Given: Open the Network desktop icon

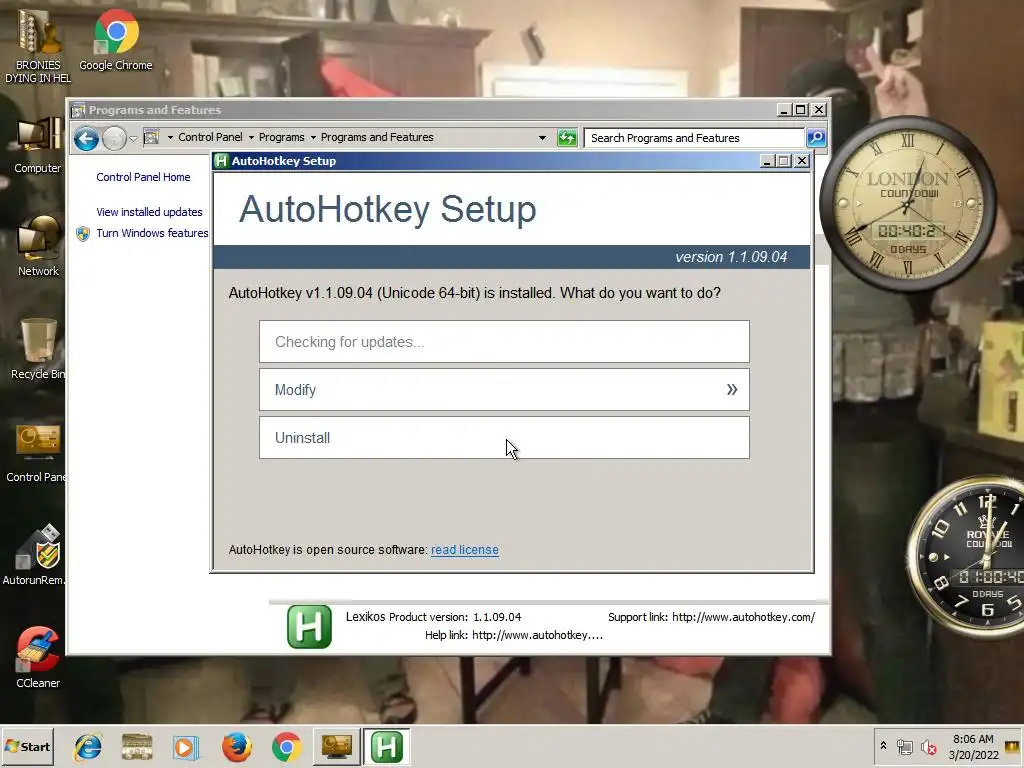Looking at the screenshot, I should point(38,247).
